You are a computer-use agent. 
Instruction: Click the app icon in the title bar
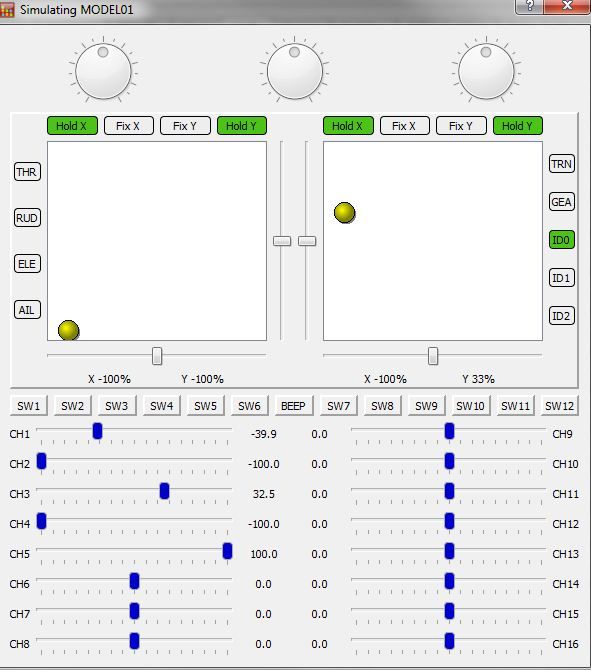click(7, 9)
